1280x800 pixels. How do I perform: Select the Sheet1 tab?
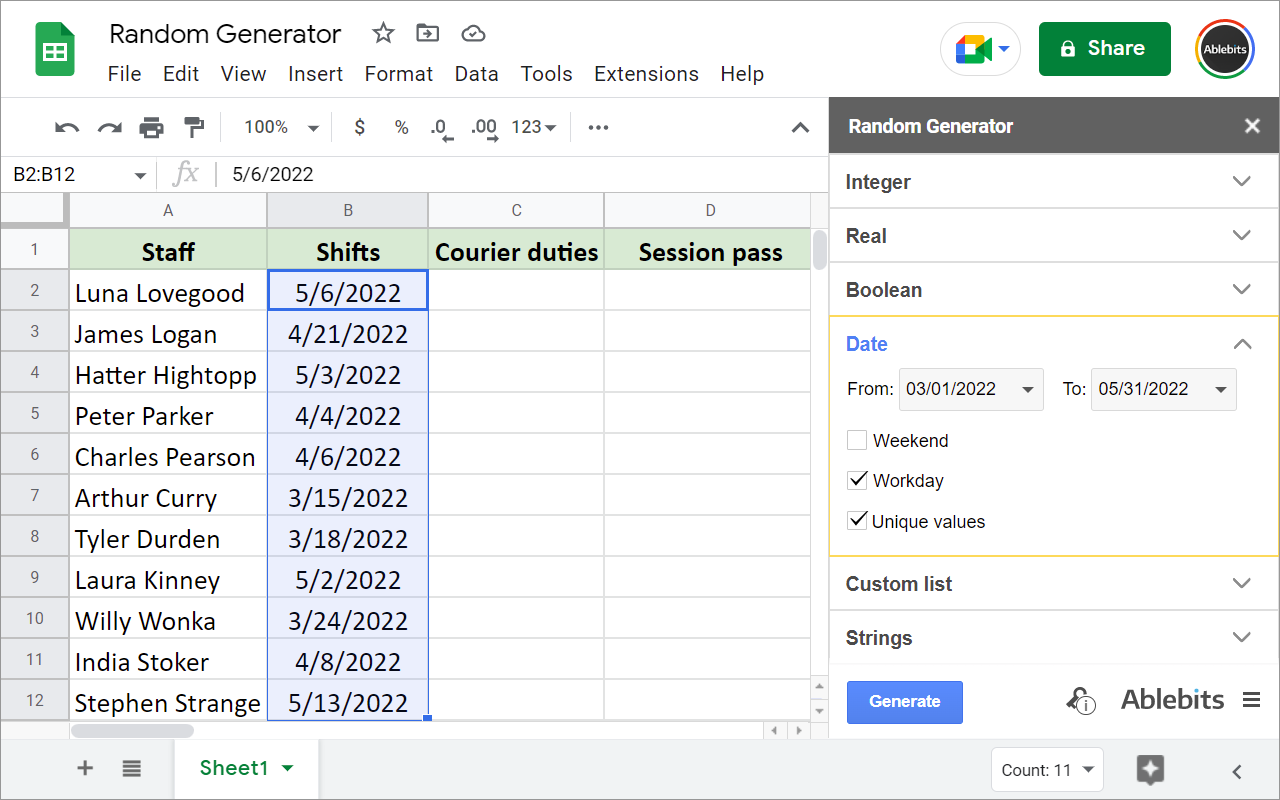pos(246,768)
